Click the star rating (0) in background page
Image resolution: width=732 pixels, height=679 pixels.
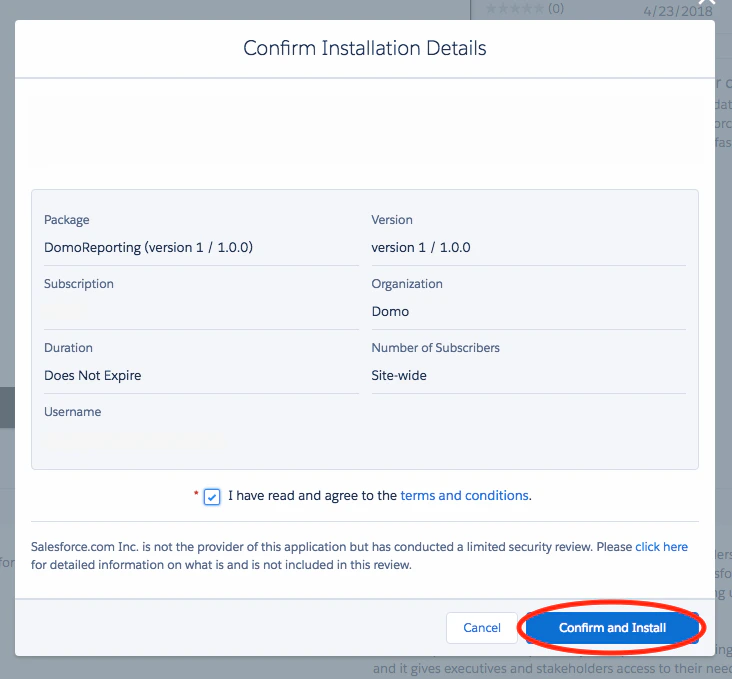(x=525, y=8)
